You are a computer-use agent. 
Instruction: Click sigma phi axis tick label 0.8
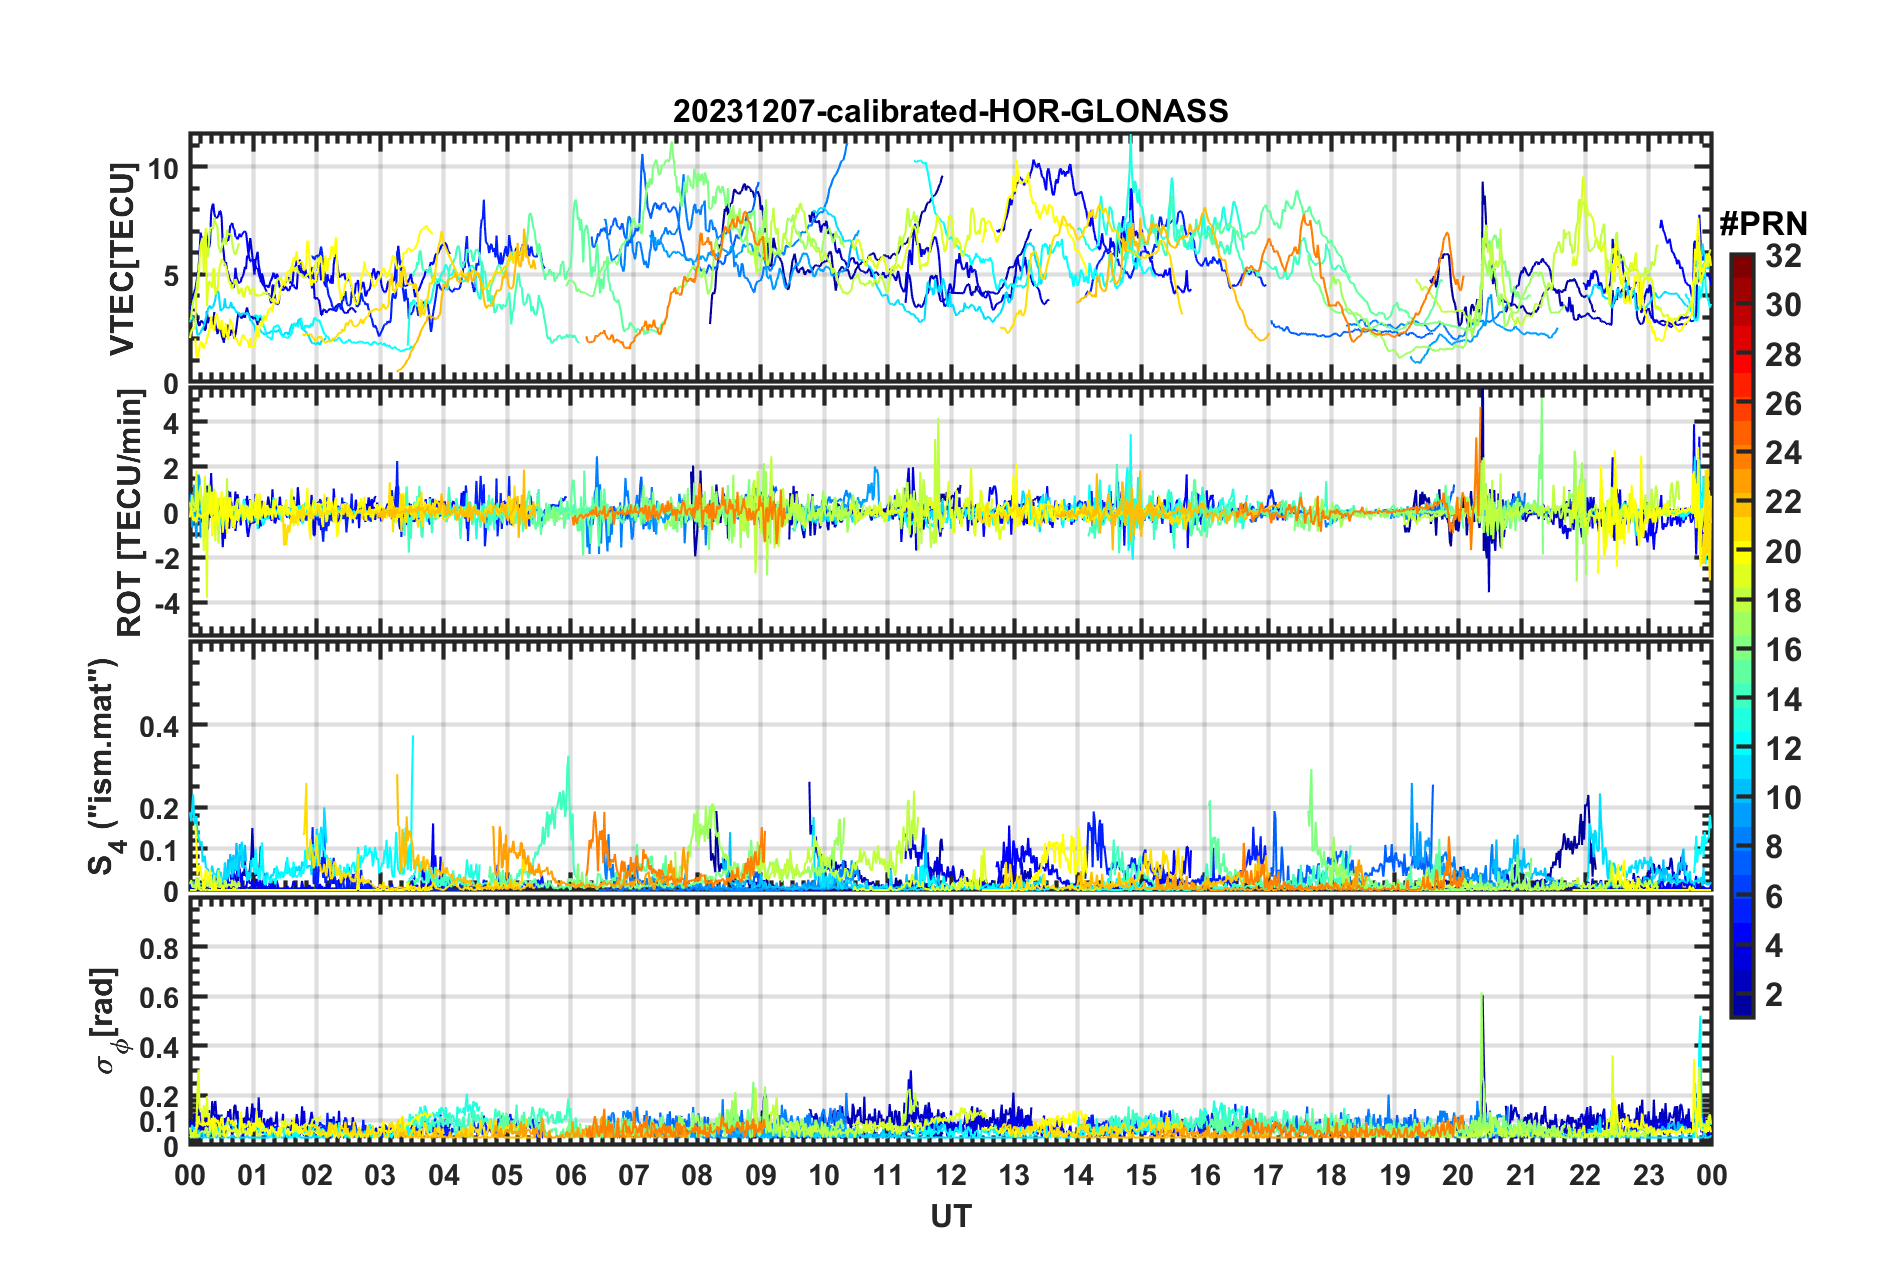coord(159,947)
